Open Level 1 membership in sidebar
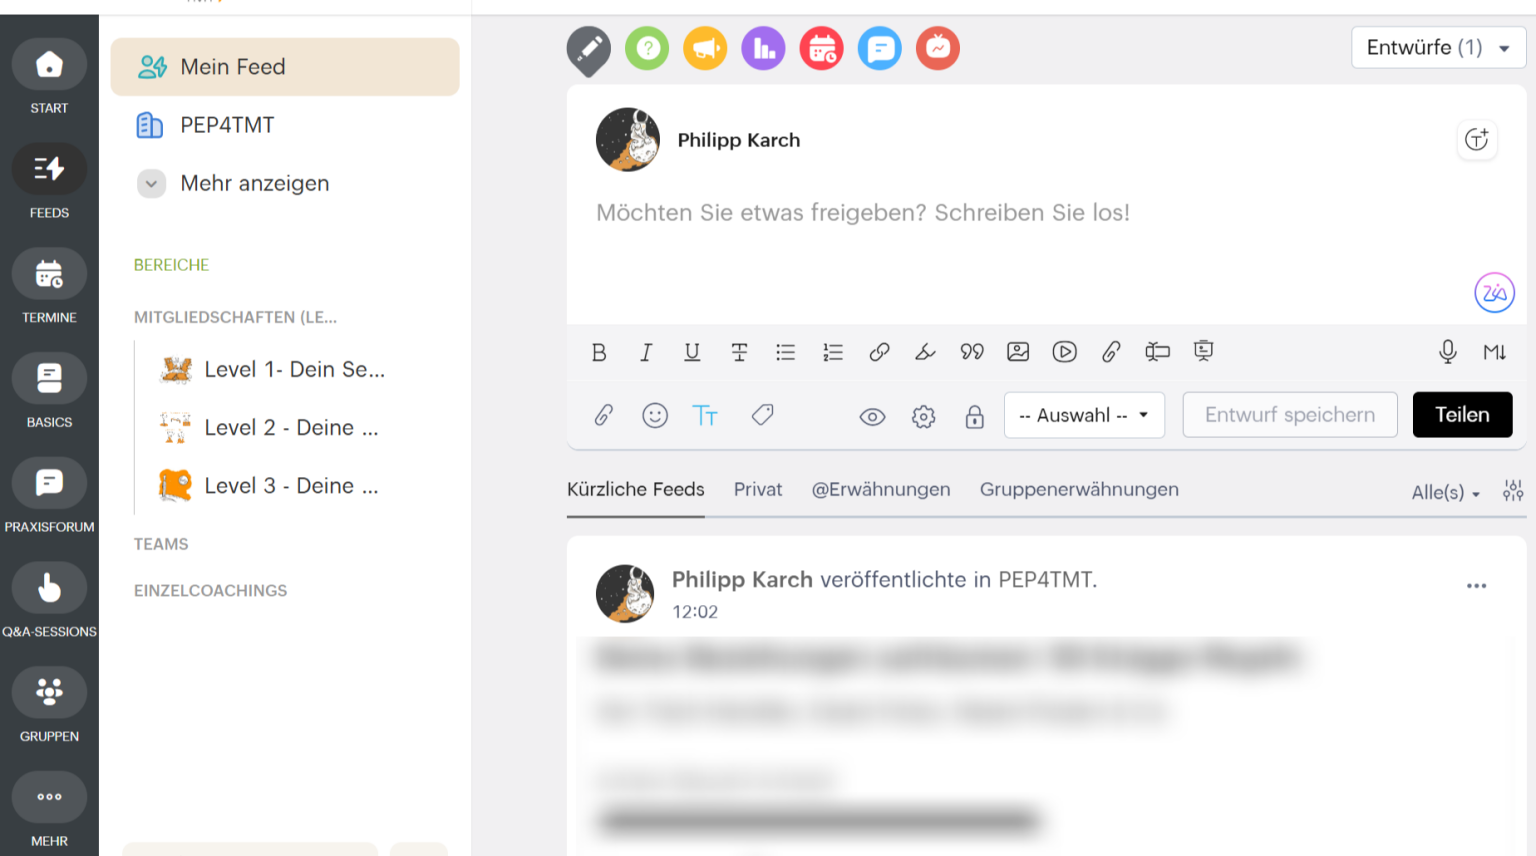The width and height of the screenshot is (1536, 856). click(x=294, y=369)
